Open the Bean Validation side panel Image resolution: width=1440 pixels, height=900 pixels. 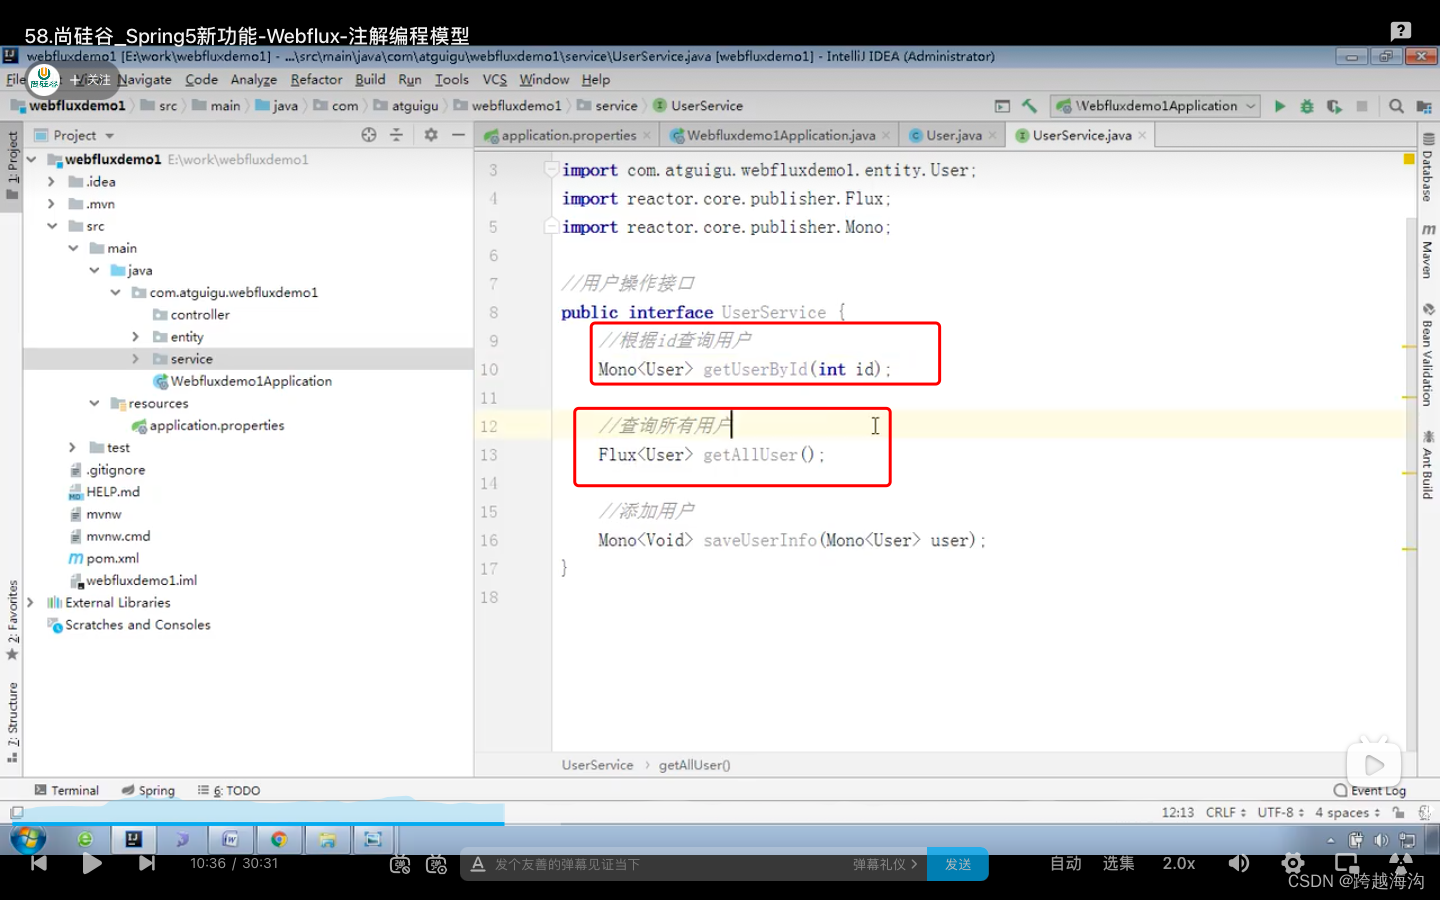click(x=1428, y=354)
